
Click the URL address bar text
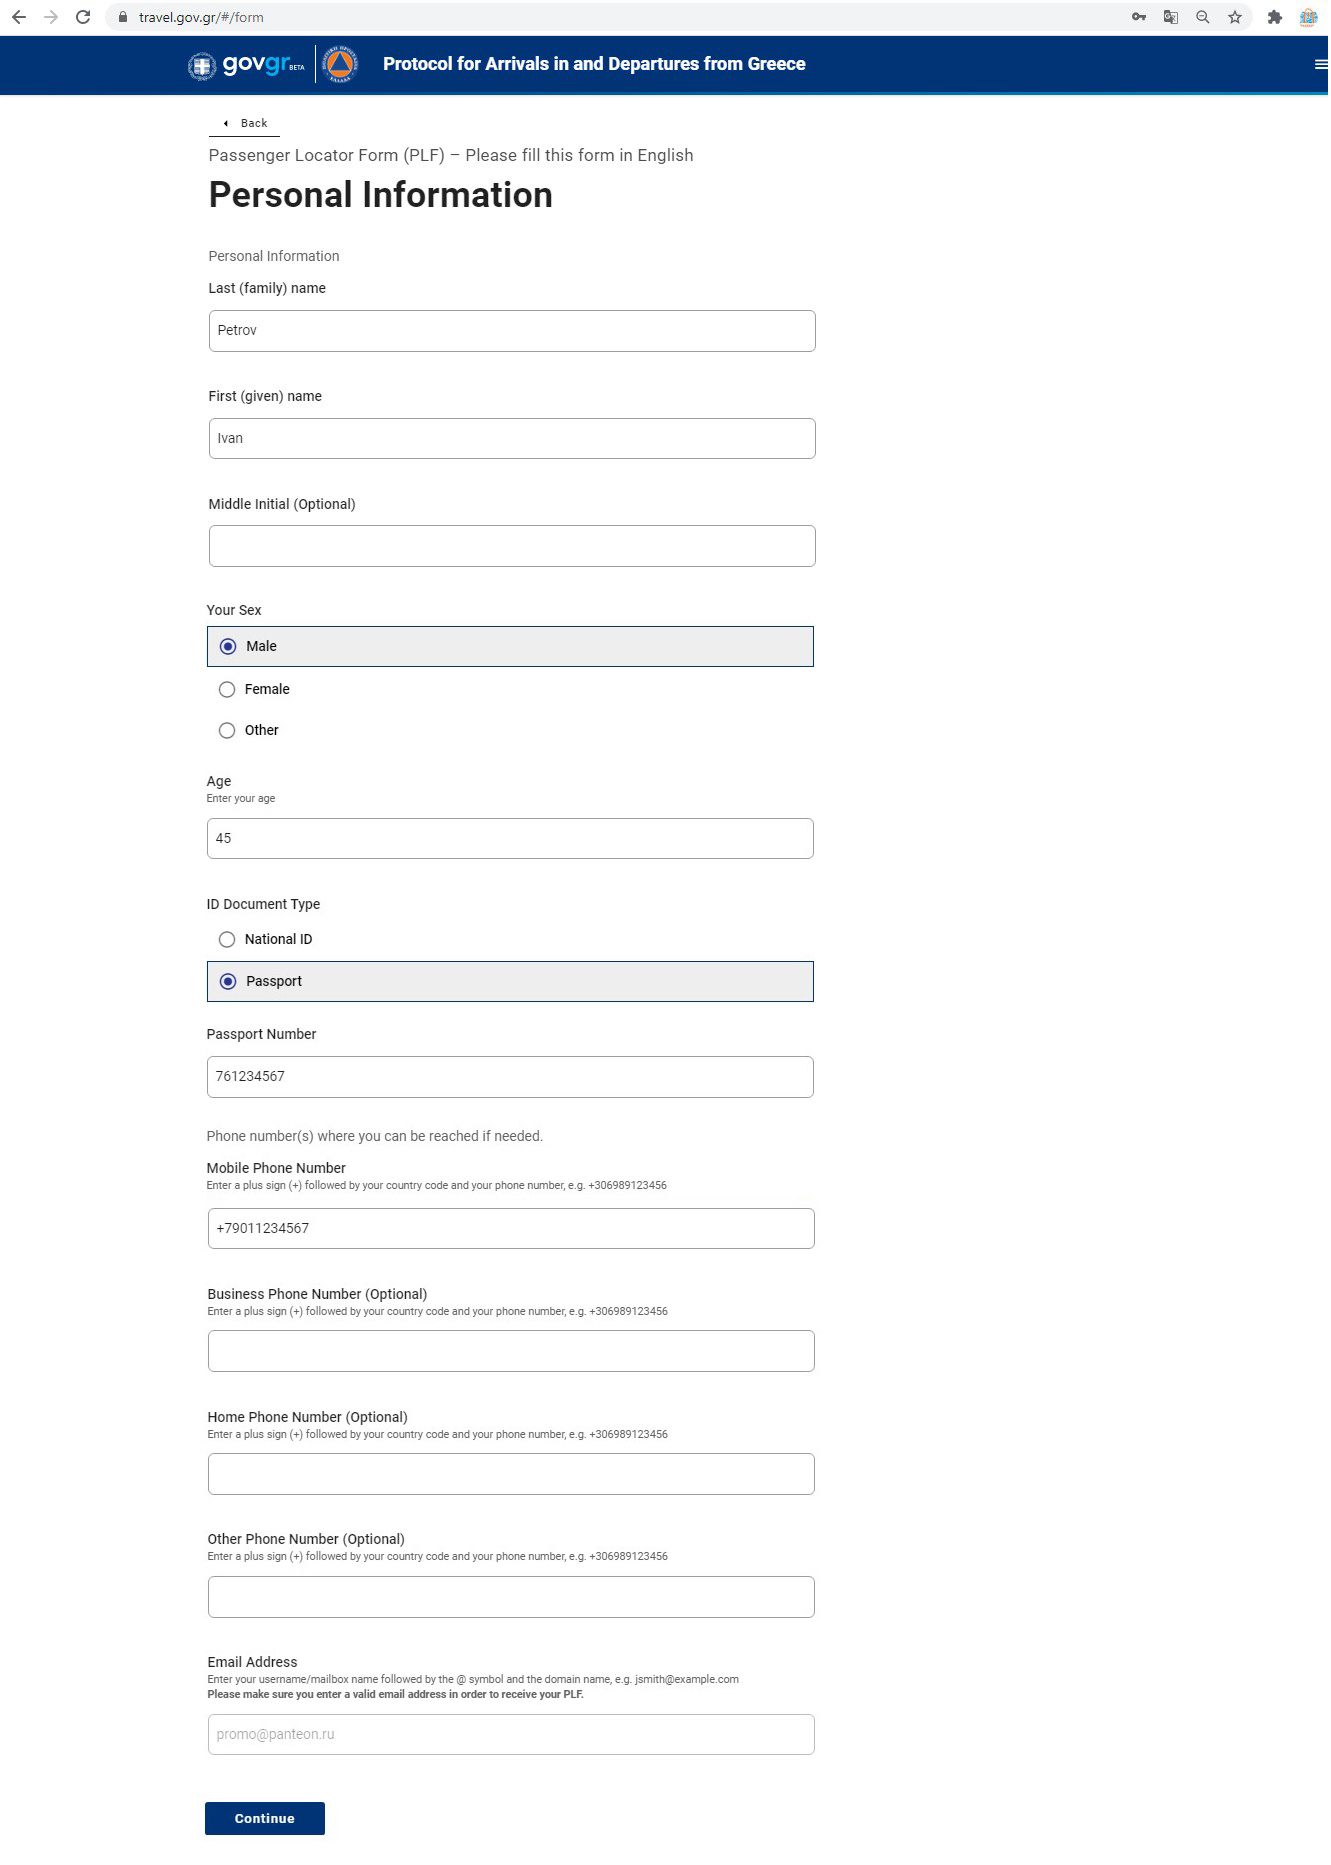point(201,17)
